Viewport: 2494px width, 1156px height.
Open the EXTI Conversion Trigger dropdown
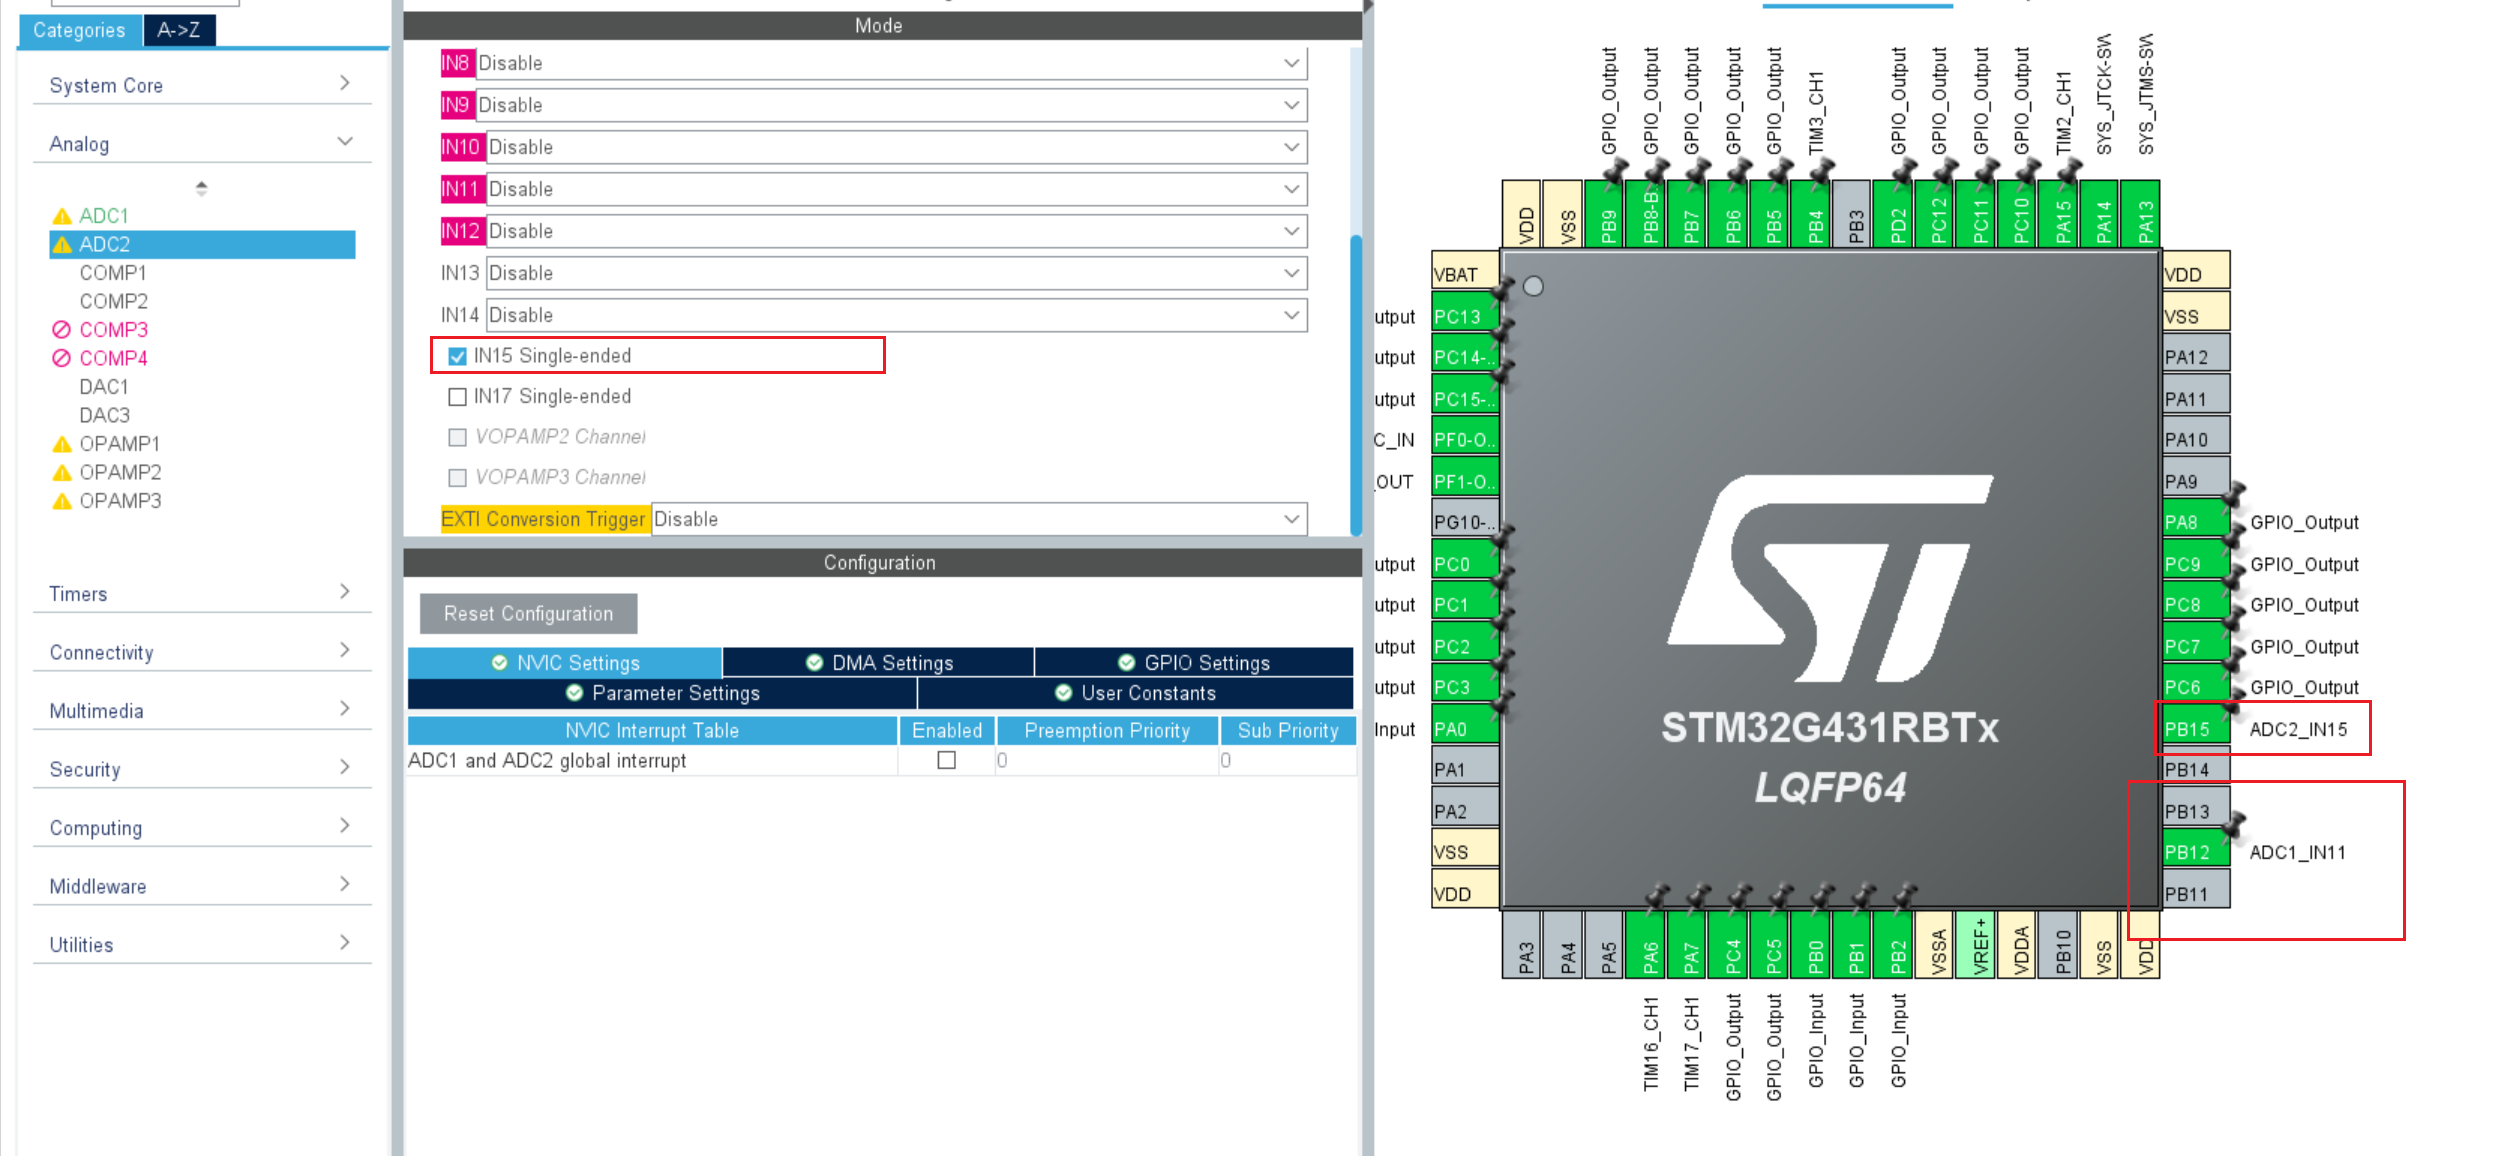coord(979,520)
